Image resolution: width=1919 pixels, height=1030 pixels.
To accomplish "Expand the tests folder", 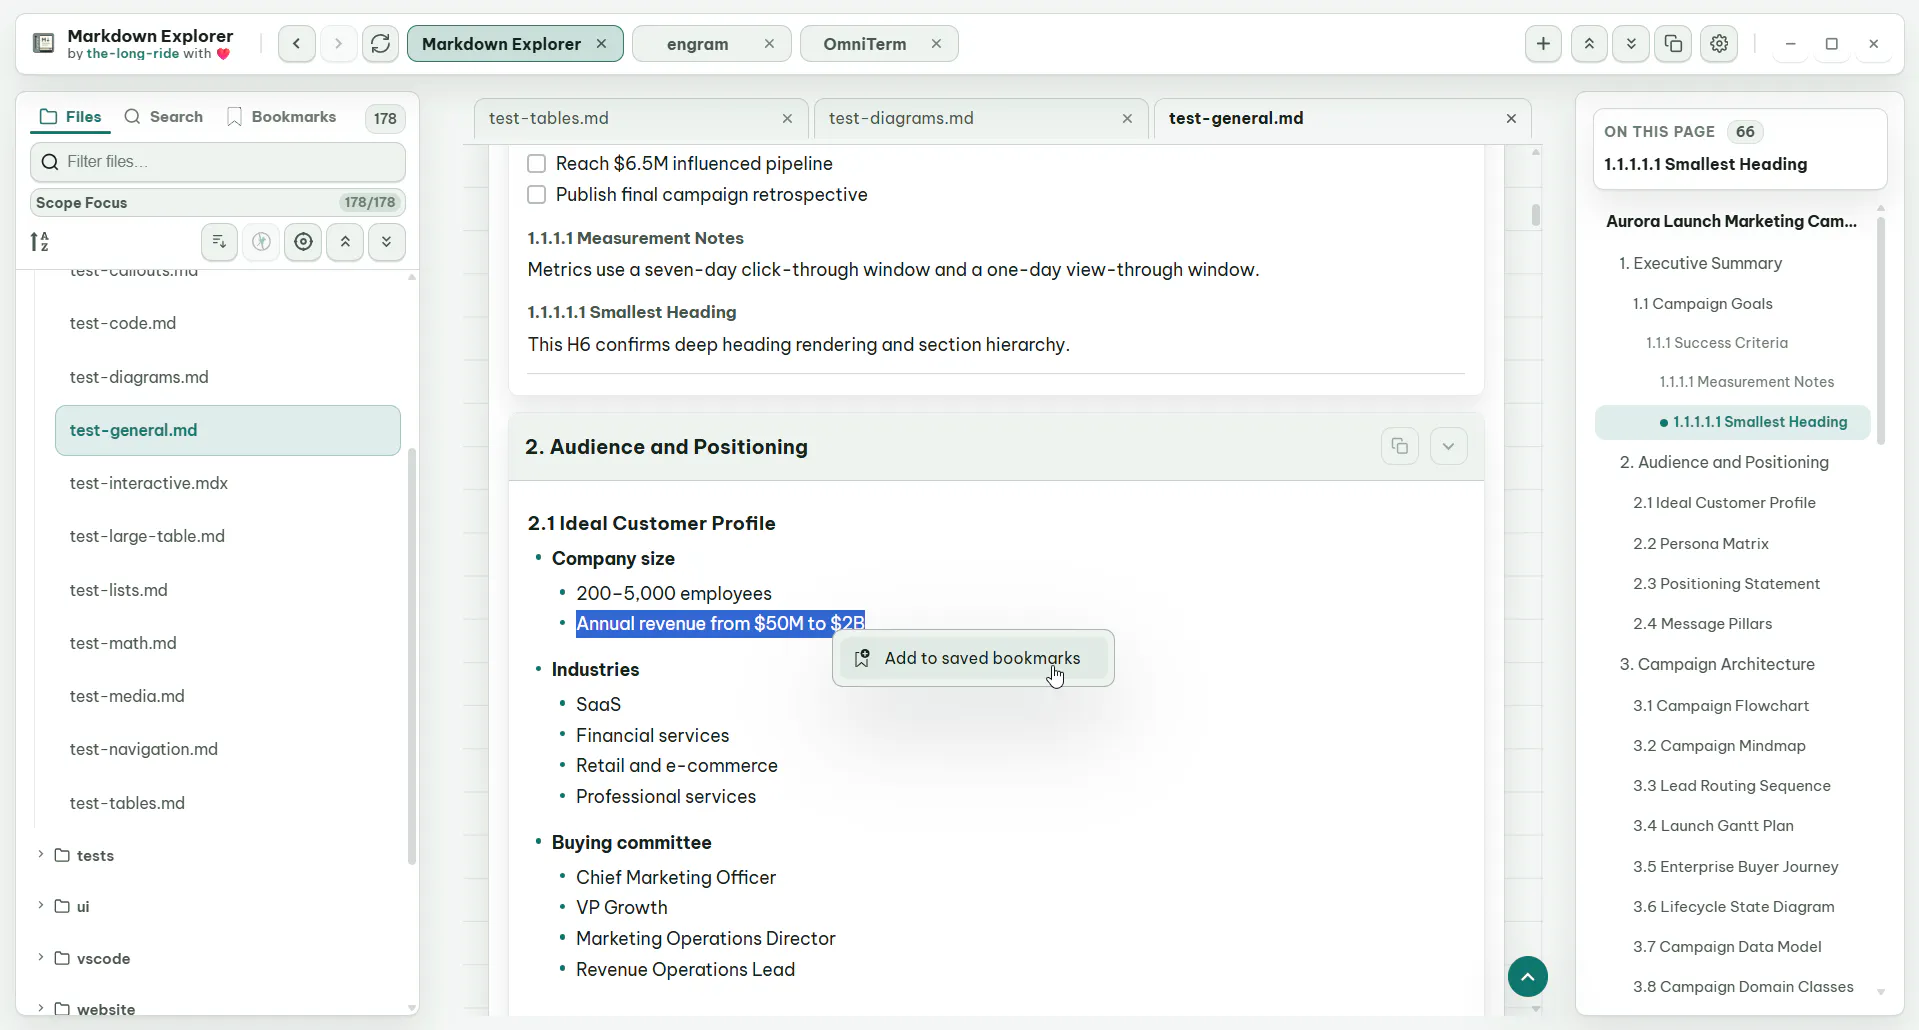I will pyautogui.click(x=41, y=855).
